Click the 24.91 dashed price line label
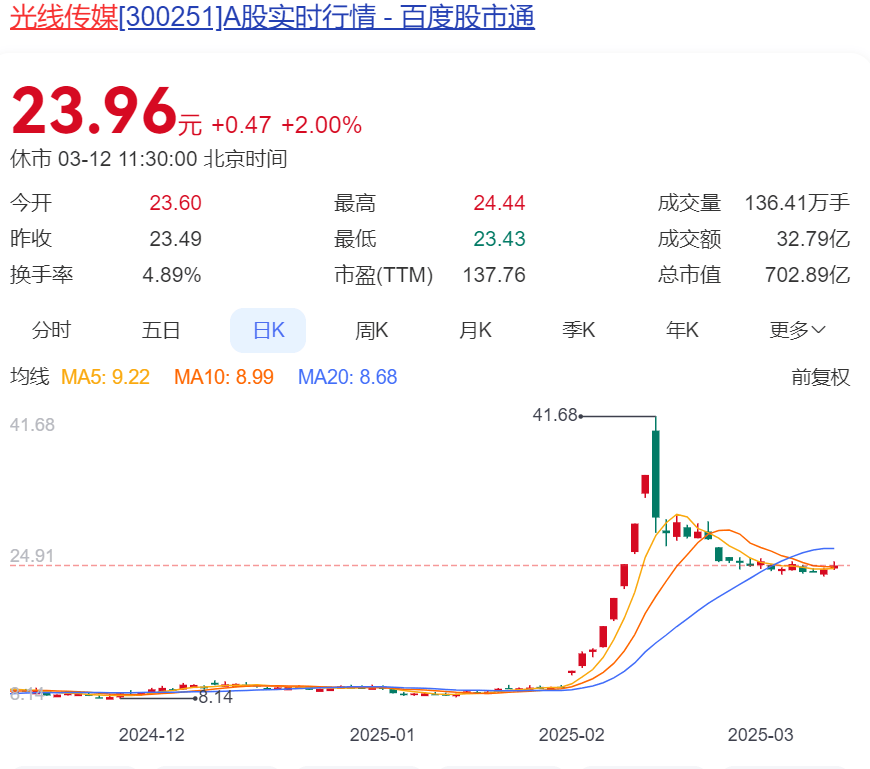Image resolution: width=870 pixels, height=769 pixels. (x=32, y=556)
